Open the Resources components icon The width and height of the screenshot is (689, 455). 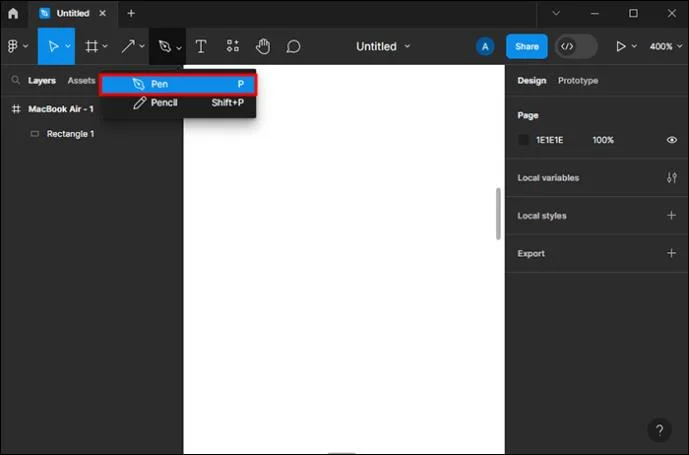[233, 46]
